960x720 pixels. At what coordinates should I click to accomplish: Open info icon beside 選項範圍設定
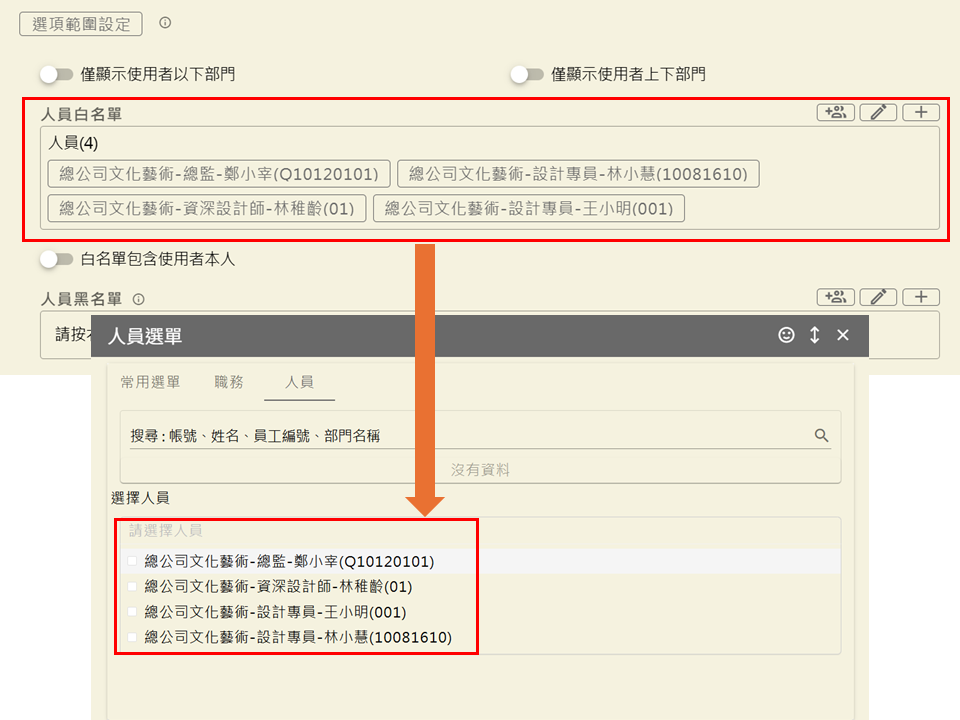165,23
